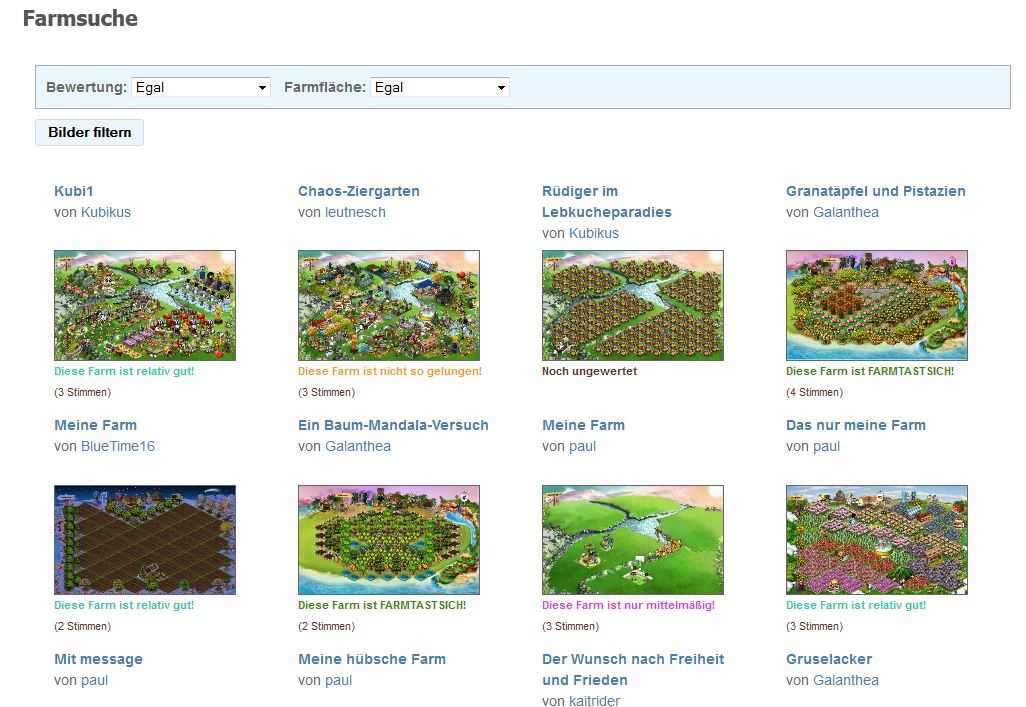Visit author paul under Mit message

pyautogui.click(x=94, y=680)
